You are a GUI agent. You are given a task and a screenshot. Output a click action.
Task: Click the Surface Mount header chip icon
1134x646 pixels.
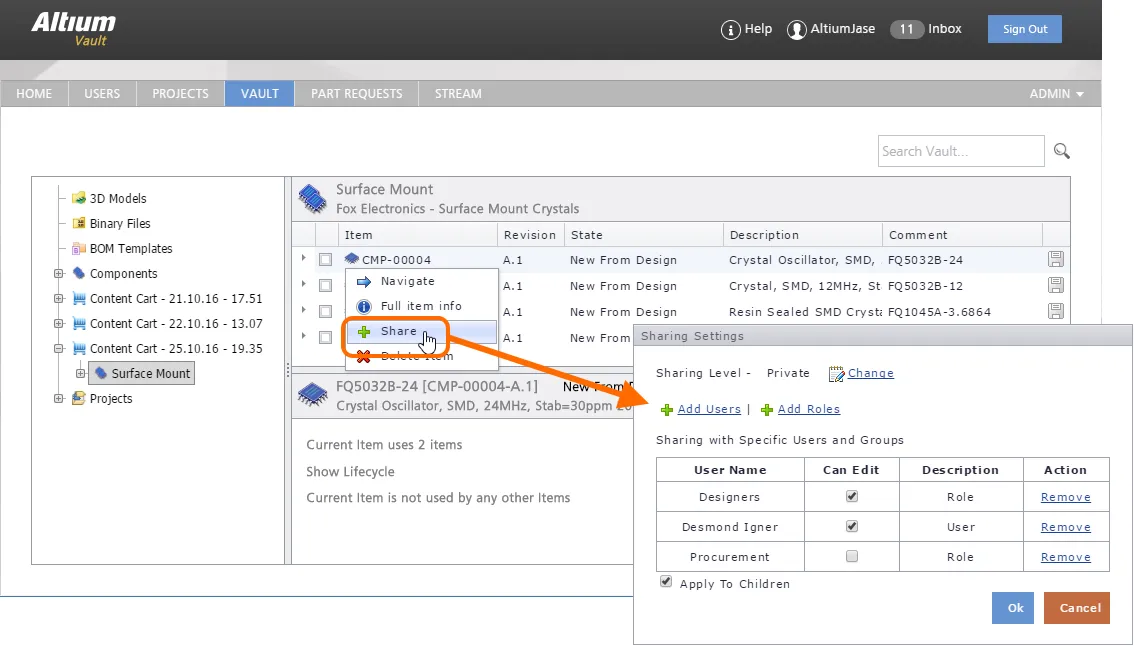click(312, 199)
